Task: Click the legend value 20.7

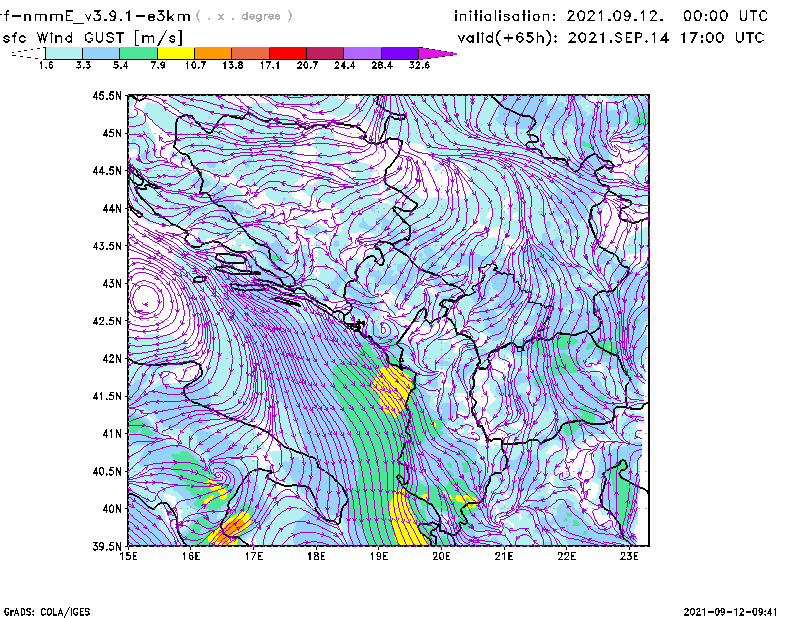Action: (307, 65)
